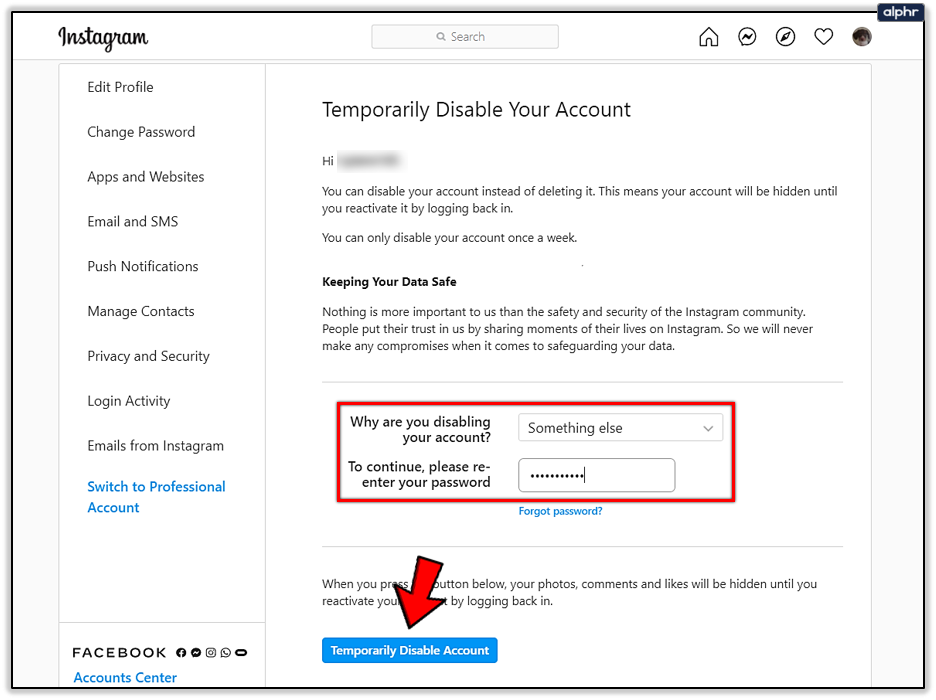
Task: Open Email and SMS settings
Action: (133, 222)
